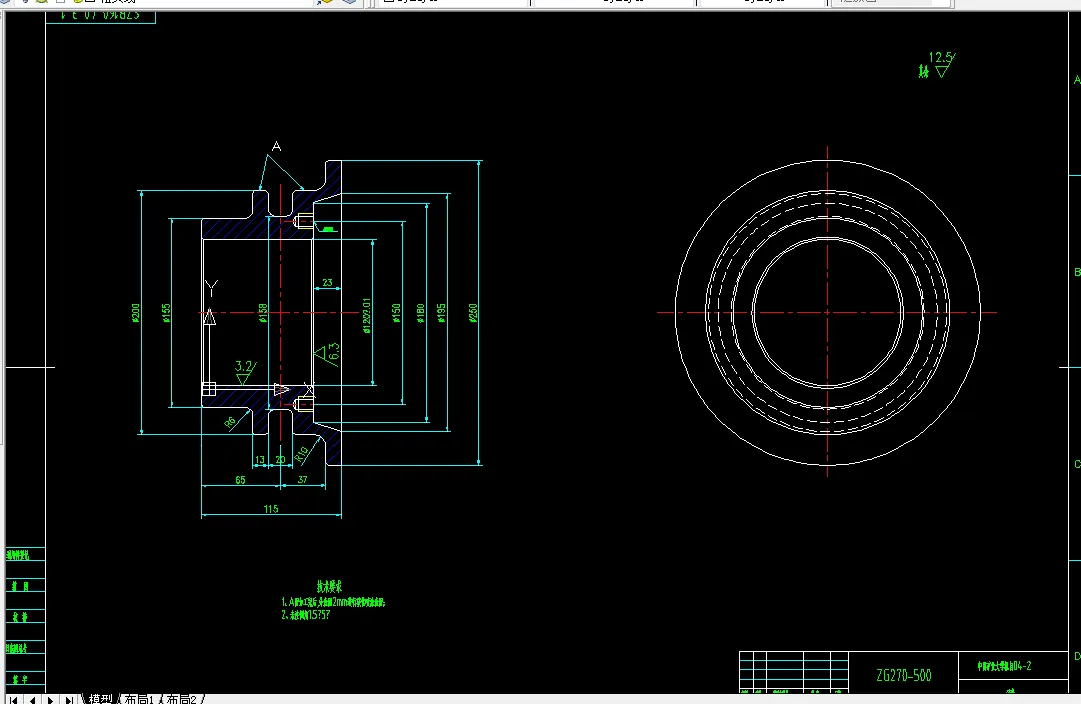Image resolution: width=1081 pixels, height=704 pixels.
Task: Select the 技术要求 notes heading
Action: 330,587
